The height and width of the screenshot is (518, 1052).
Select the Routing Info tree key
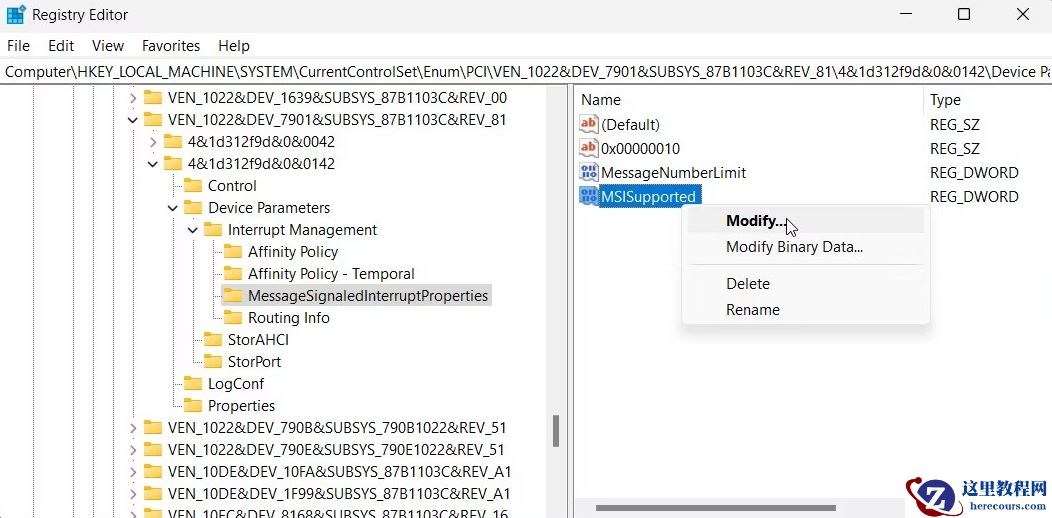coord(288,318)
